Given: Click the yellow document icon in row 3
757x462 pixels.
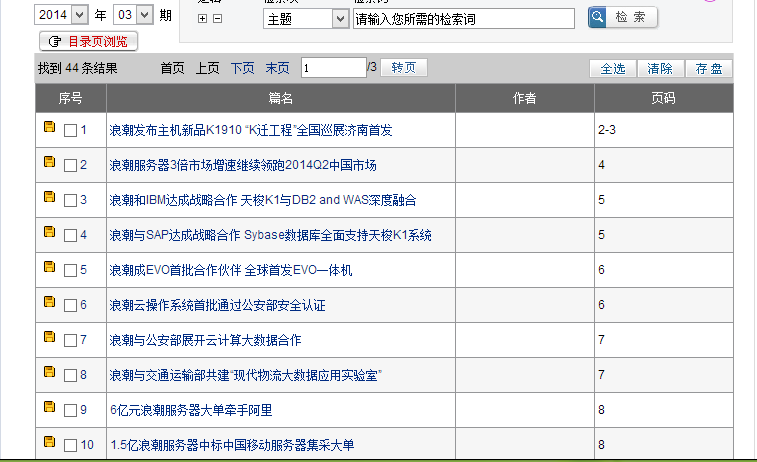Looking at the screenshot, I should click(x=49, y=196).
